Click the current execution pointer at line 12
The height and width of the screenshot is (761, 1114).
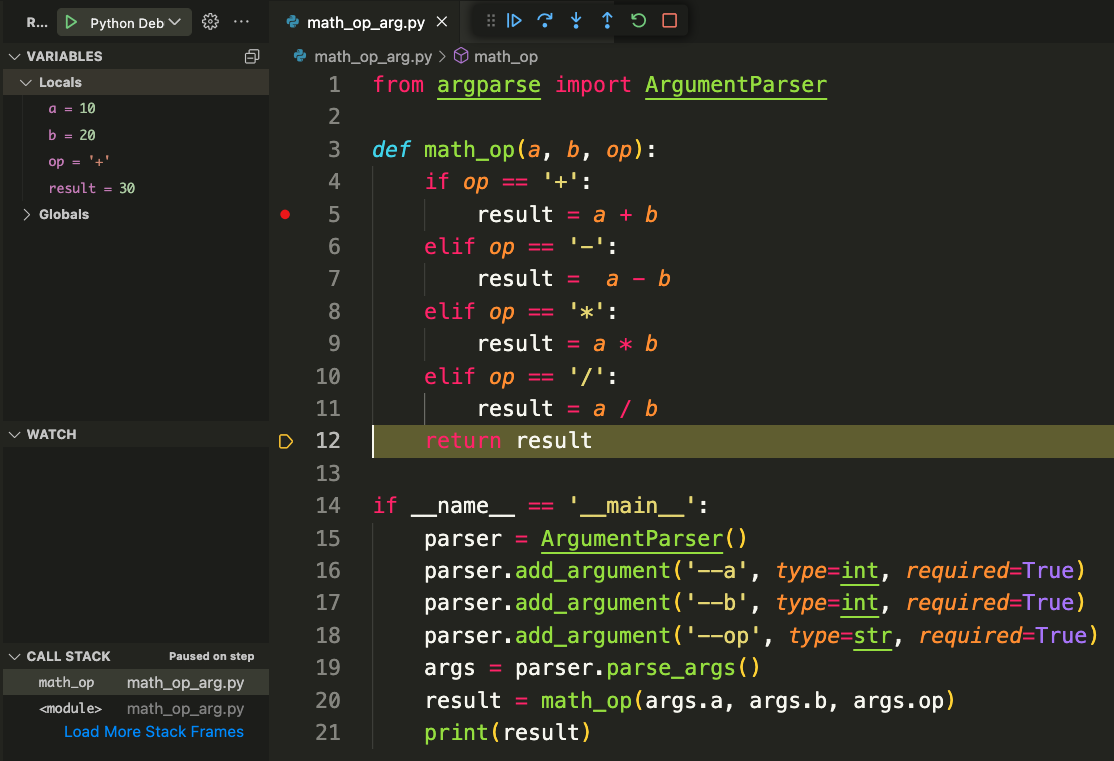286,441
